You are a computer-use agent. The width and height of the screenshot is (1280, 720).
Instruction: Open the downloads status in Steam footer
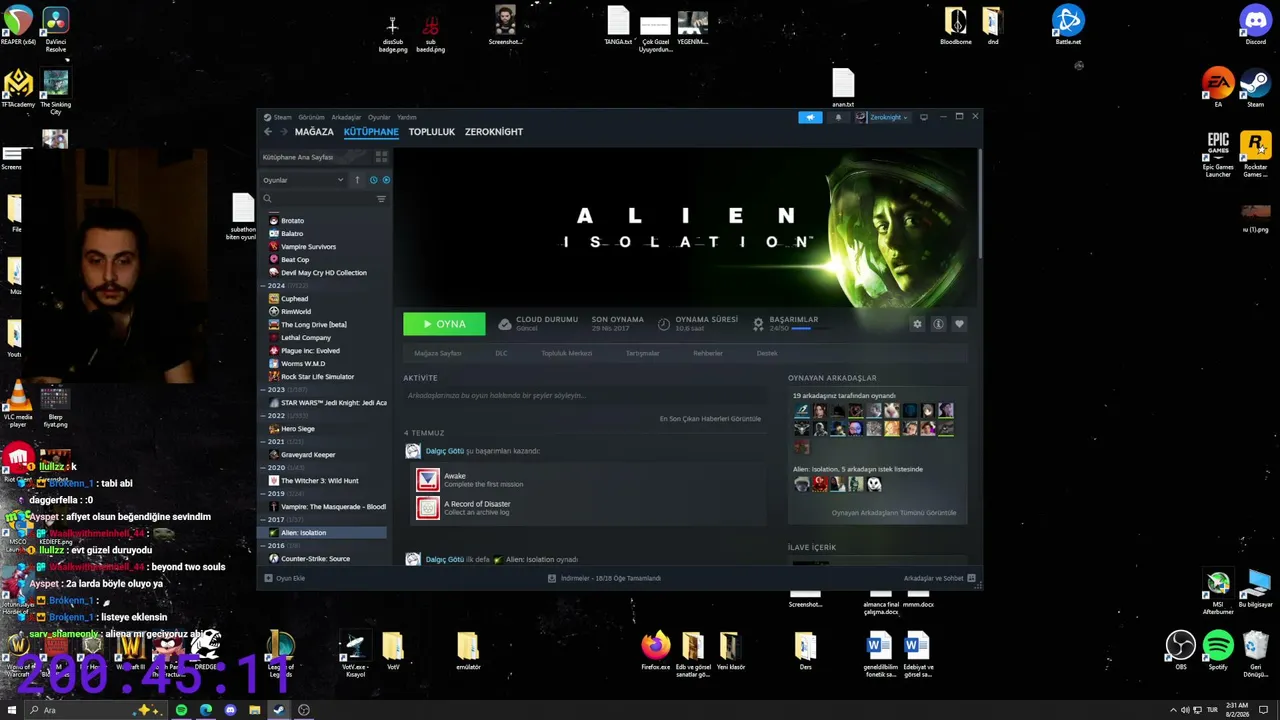pyautogui.click(x=605, y=578)
